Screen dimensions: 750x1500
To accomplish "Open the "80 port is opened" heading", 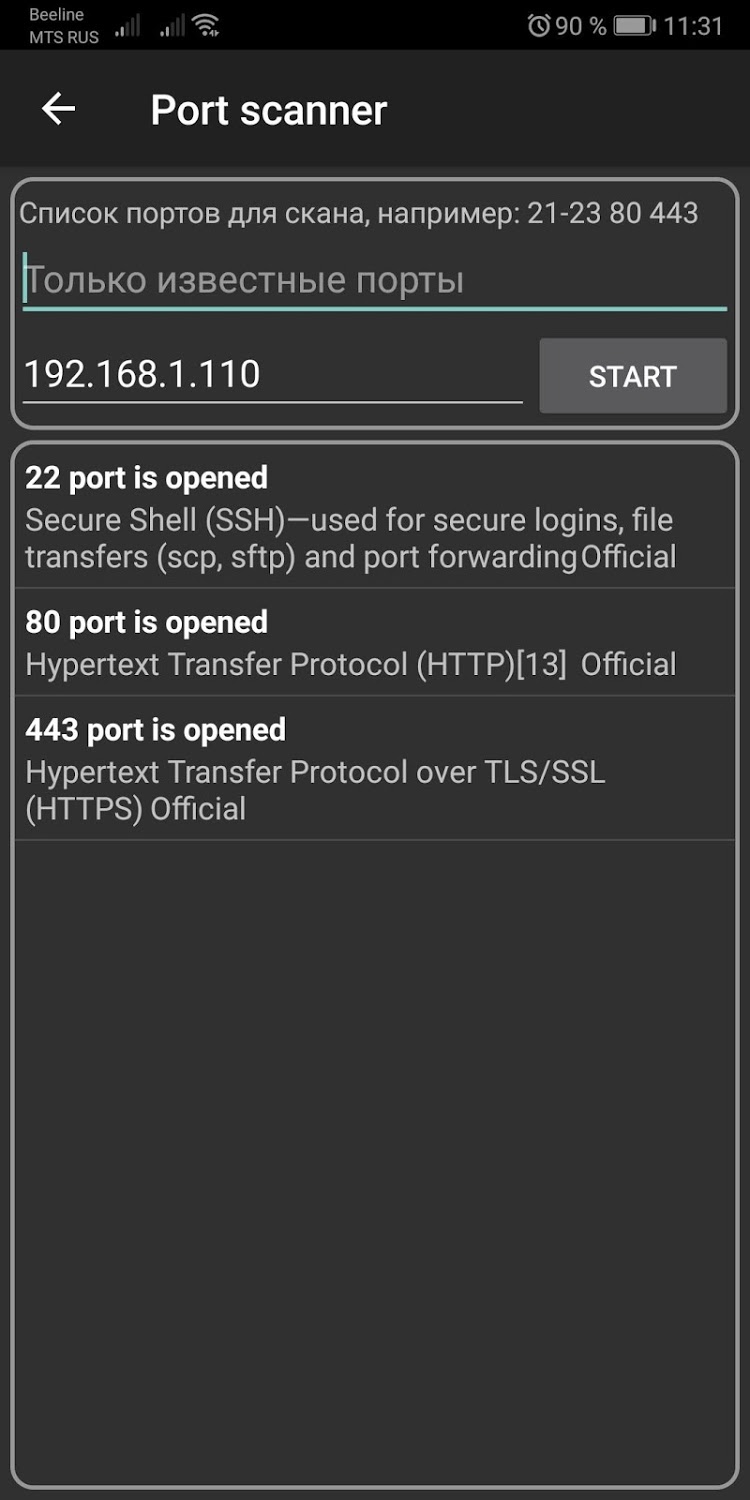I will click(x=146, y=622).
